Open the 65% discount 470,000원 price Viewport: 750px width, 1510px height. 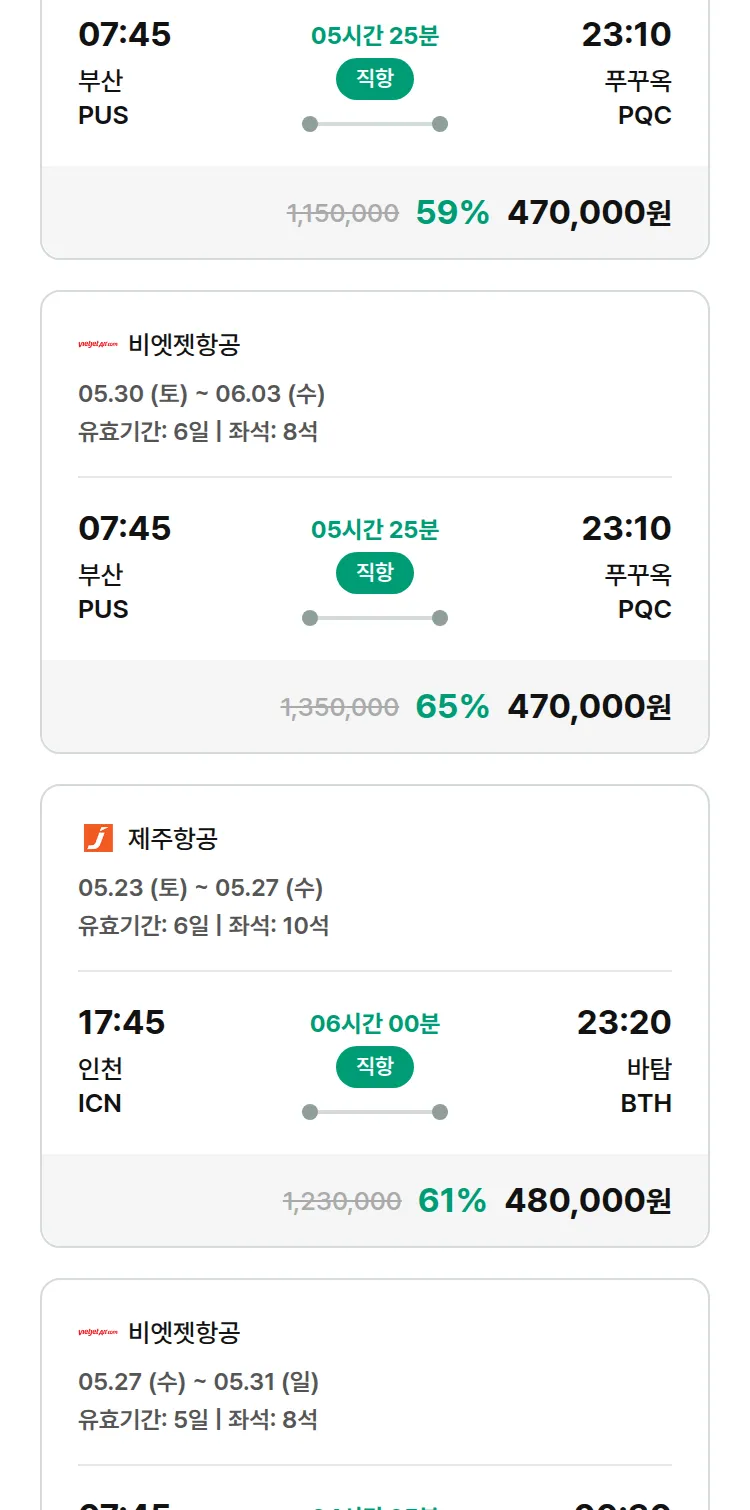[590, 706]
